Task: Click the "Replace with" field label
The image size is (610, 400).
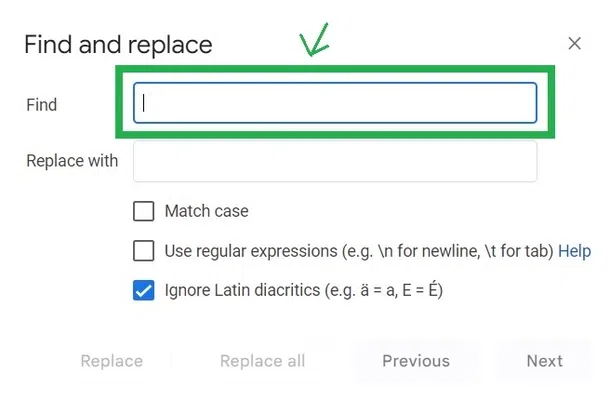Action: point(72,161)
